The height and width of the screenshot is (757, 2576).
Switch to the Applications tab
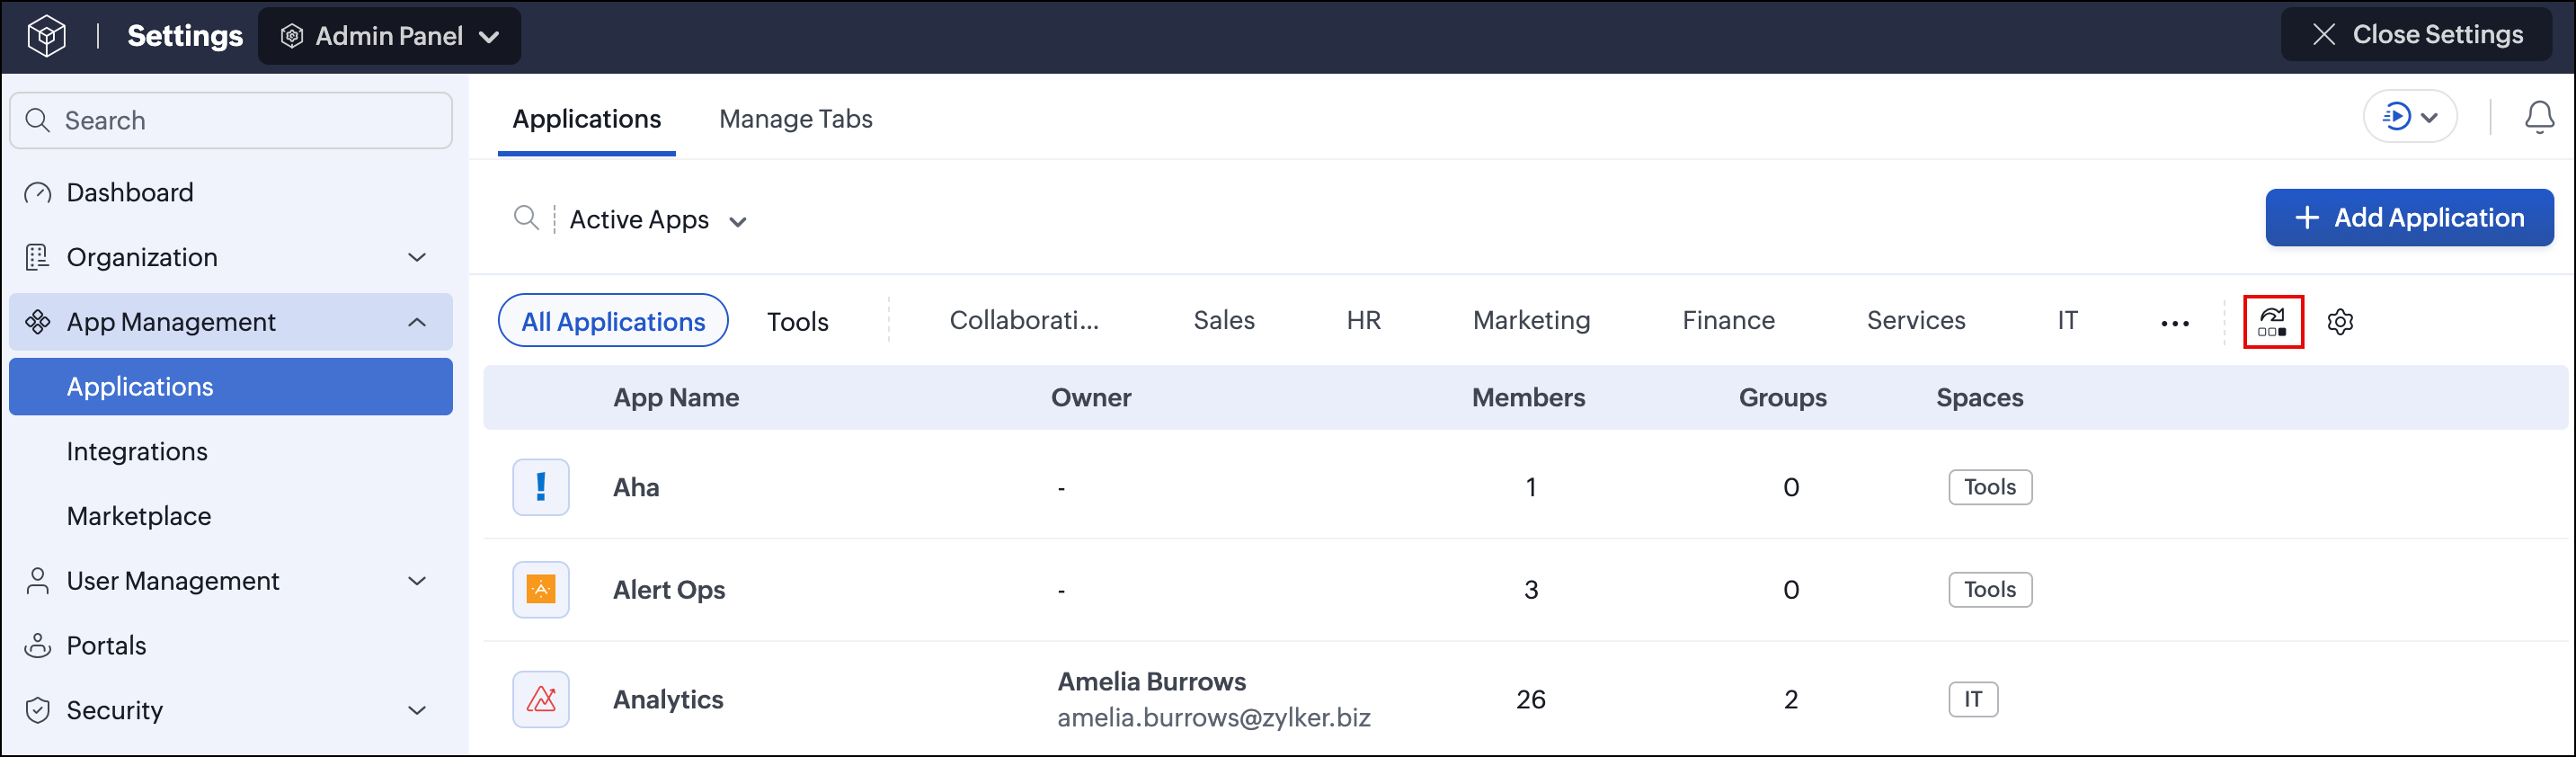tap(587, 119)
